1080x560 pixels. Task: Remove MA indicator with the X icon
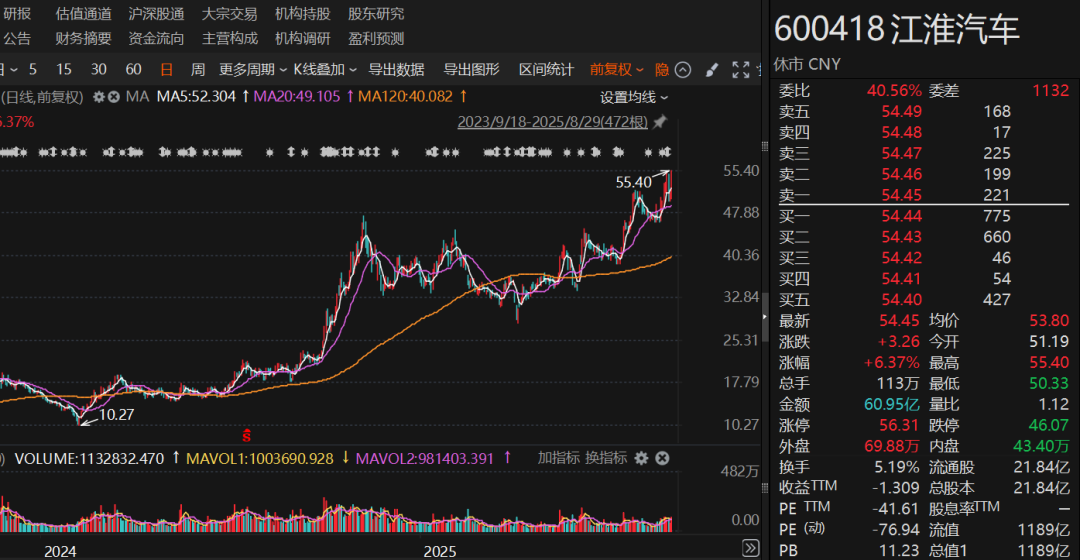pos(114,97)
